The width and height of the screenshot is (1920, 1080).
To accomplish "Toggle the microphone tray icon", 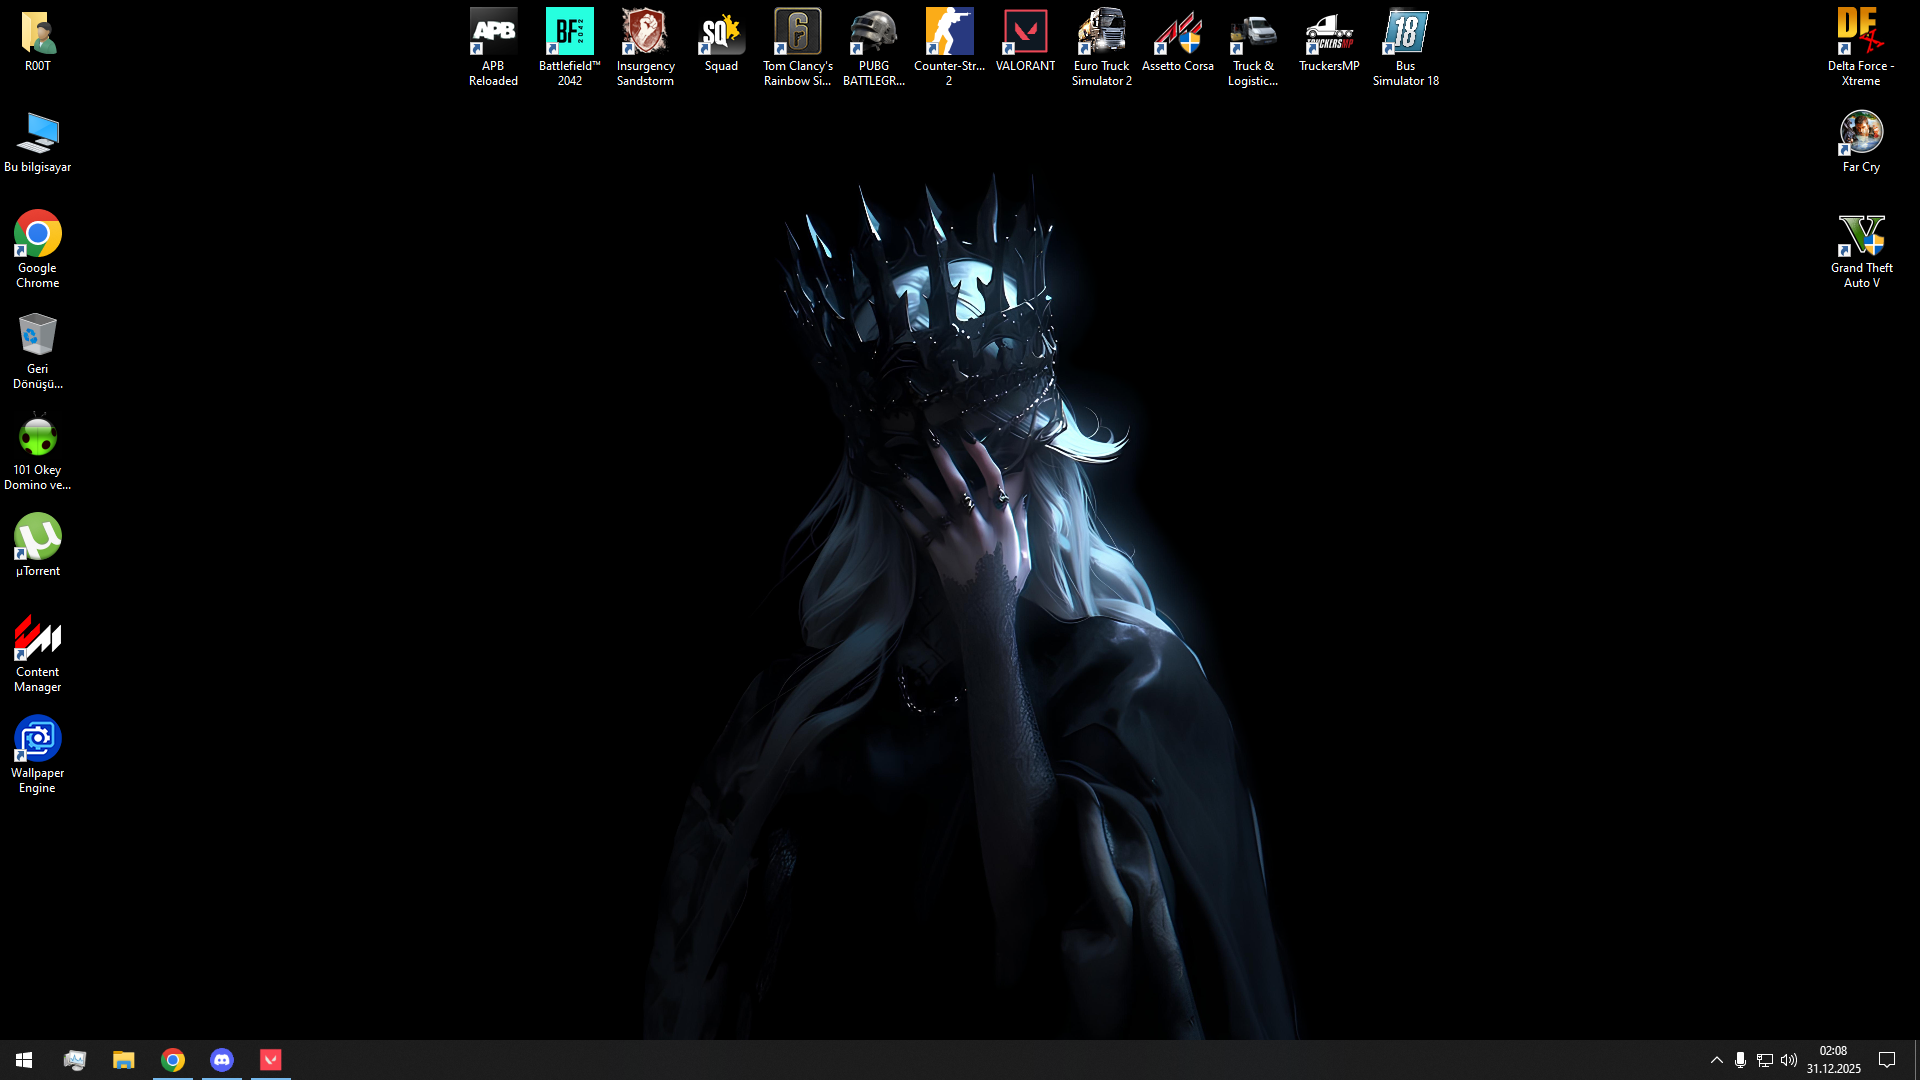I will tap(1740, 1060).
